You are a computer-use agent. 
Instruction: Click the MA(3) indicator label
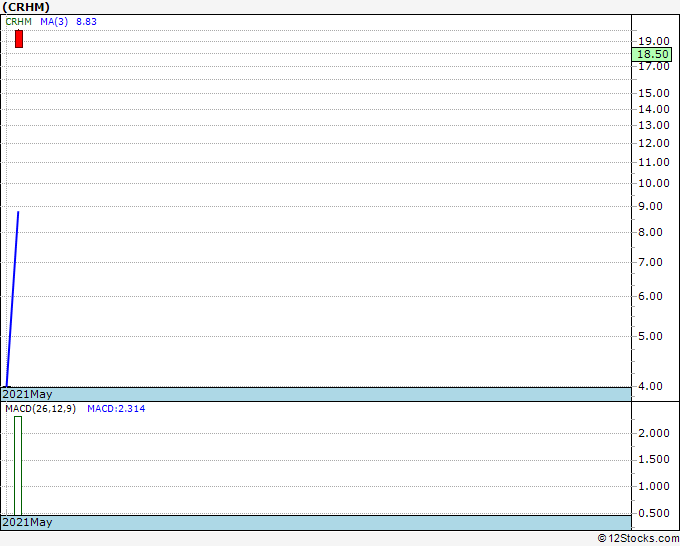54,22
